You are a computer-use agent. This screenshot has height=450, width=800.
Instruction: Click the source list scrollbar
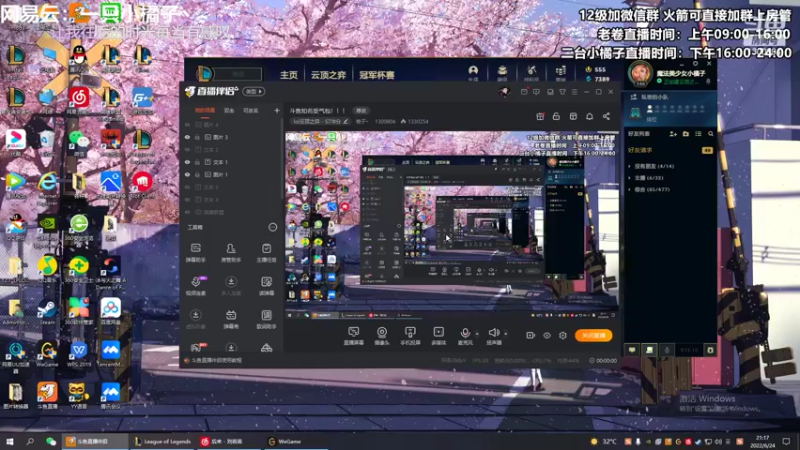pos(281,158)
